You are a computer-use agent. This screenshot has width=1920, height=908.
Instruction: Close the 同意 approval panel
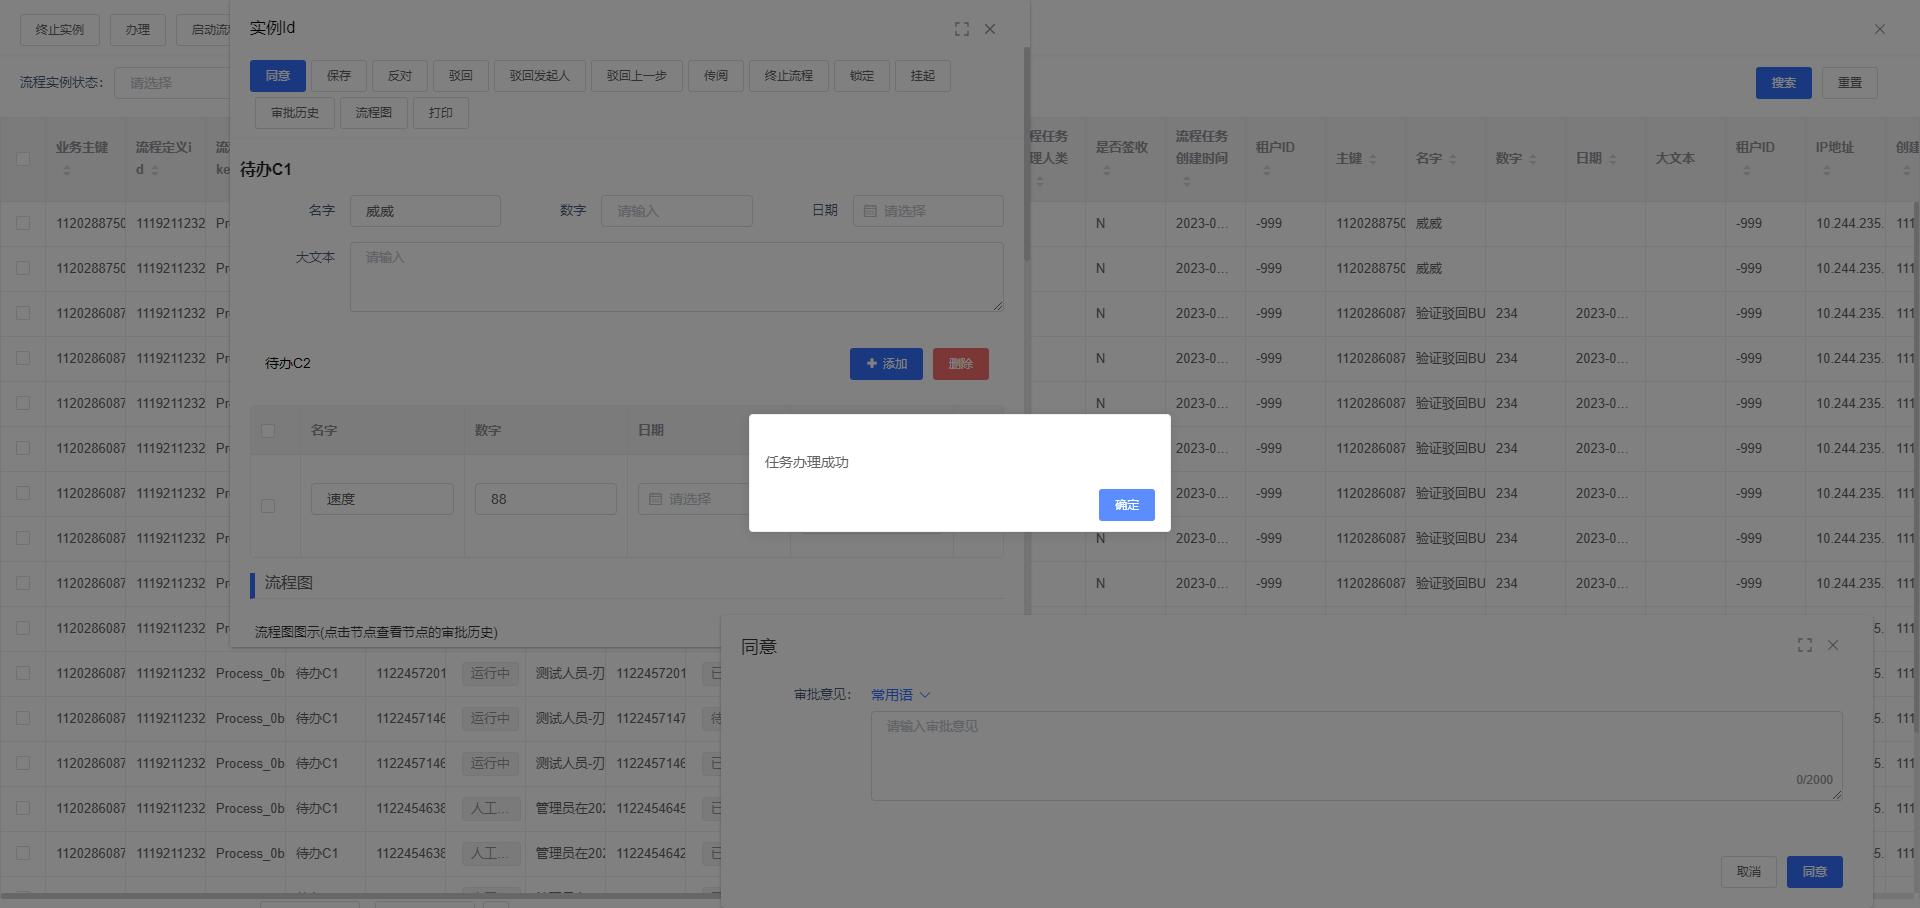pyautogui.click(x=1833, y=645)
